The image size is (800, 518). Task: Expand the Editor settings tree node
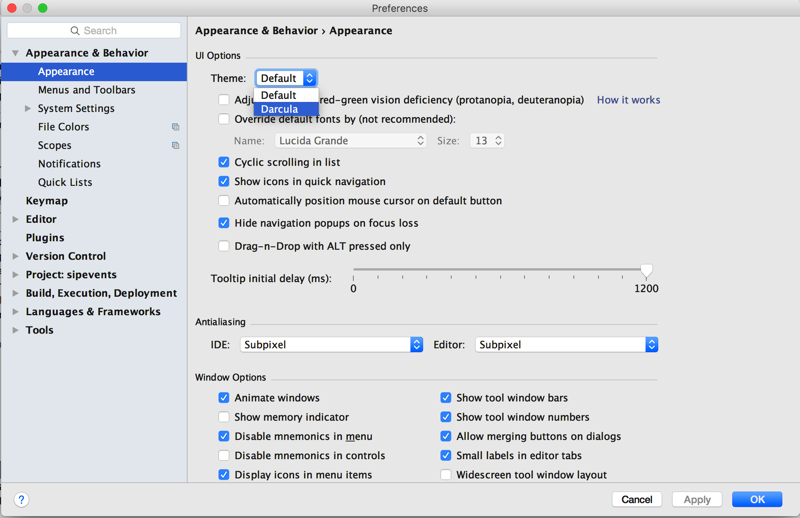point(16,219)
